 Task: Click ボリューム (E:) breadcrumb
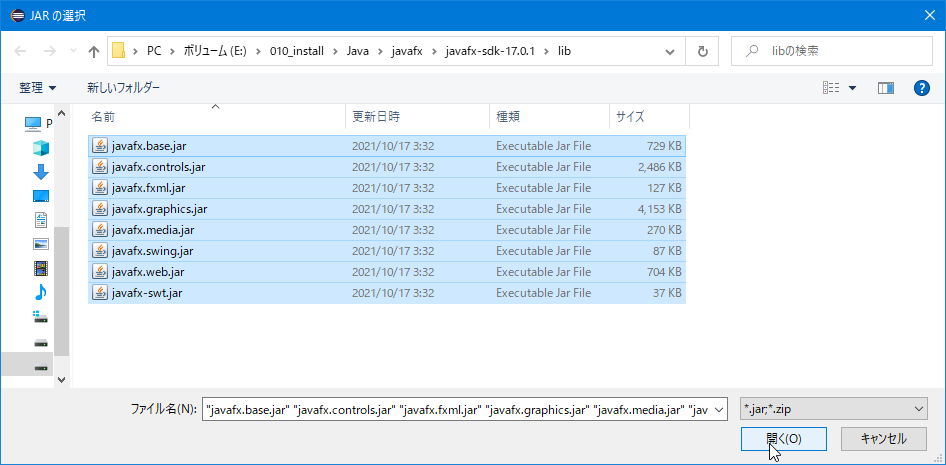tap(213, 52)
